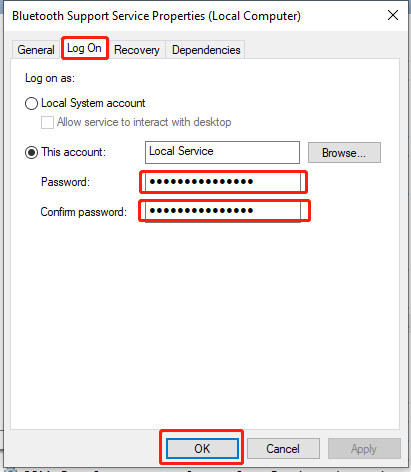The image size is (411, 472).
Task: Open the Recovery tab
Action: (137, 50)
